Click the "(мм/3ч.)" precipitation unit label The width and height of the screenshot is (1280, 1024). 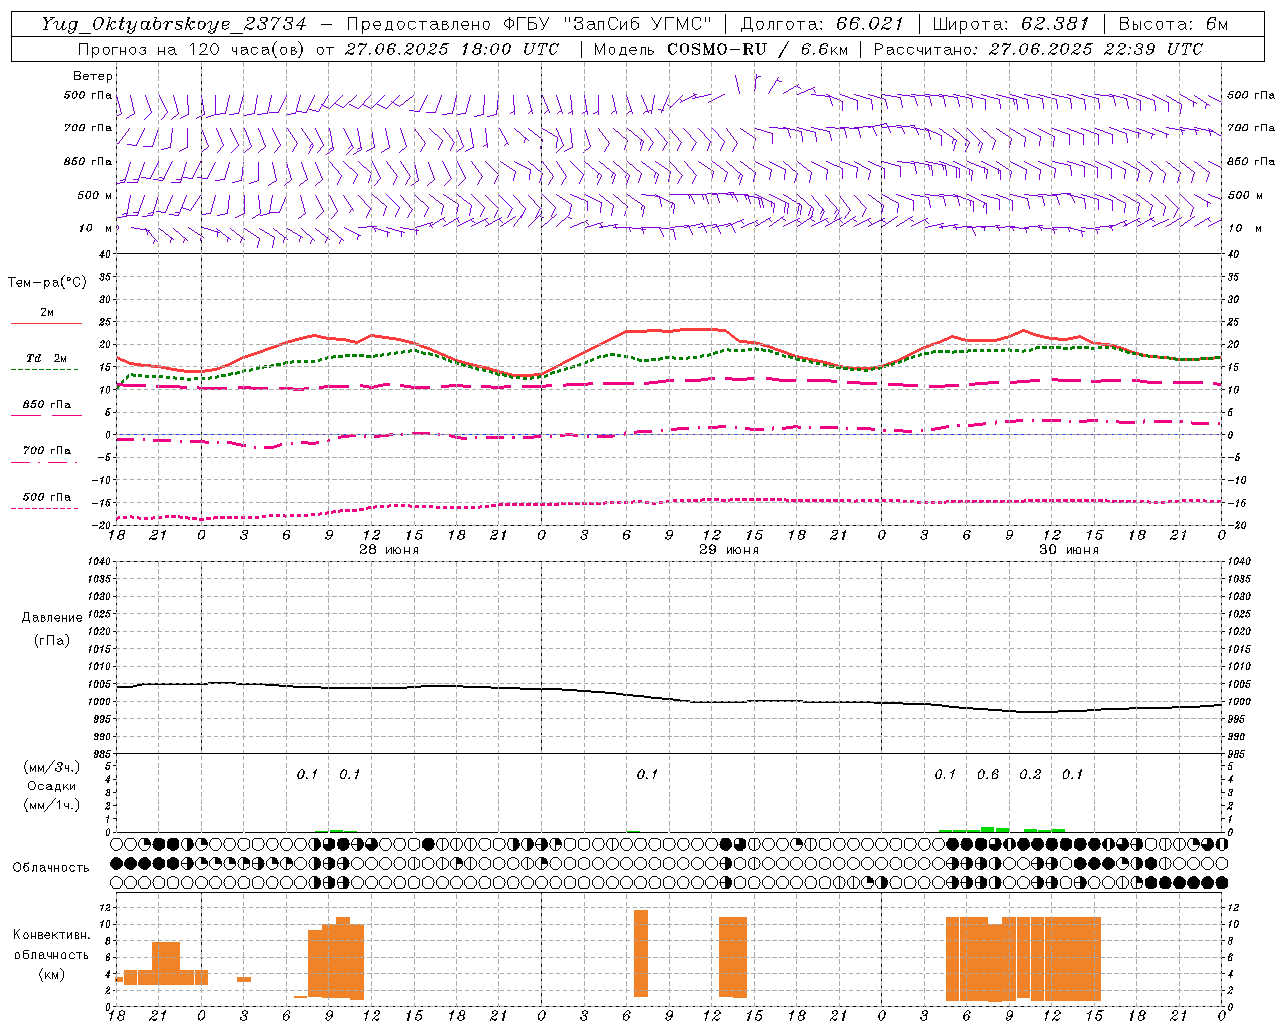[52, 767]
